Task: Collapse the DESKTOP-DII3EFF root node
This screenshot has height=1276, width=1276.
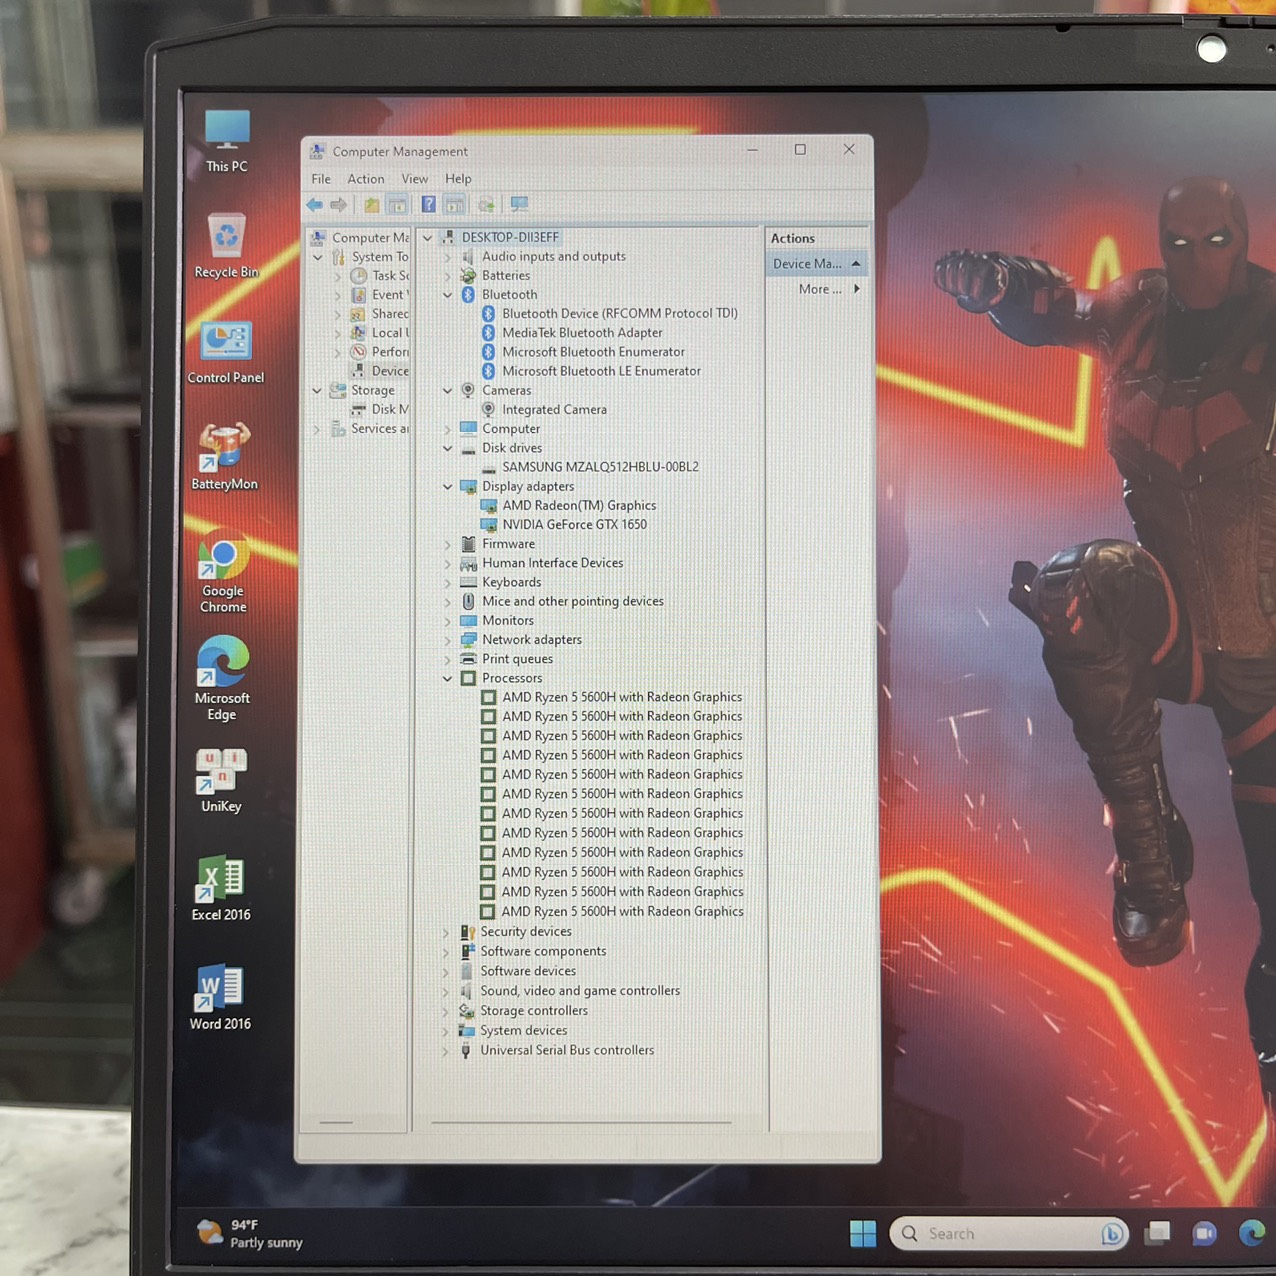Action: coord(428,238)
